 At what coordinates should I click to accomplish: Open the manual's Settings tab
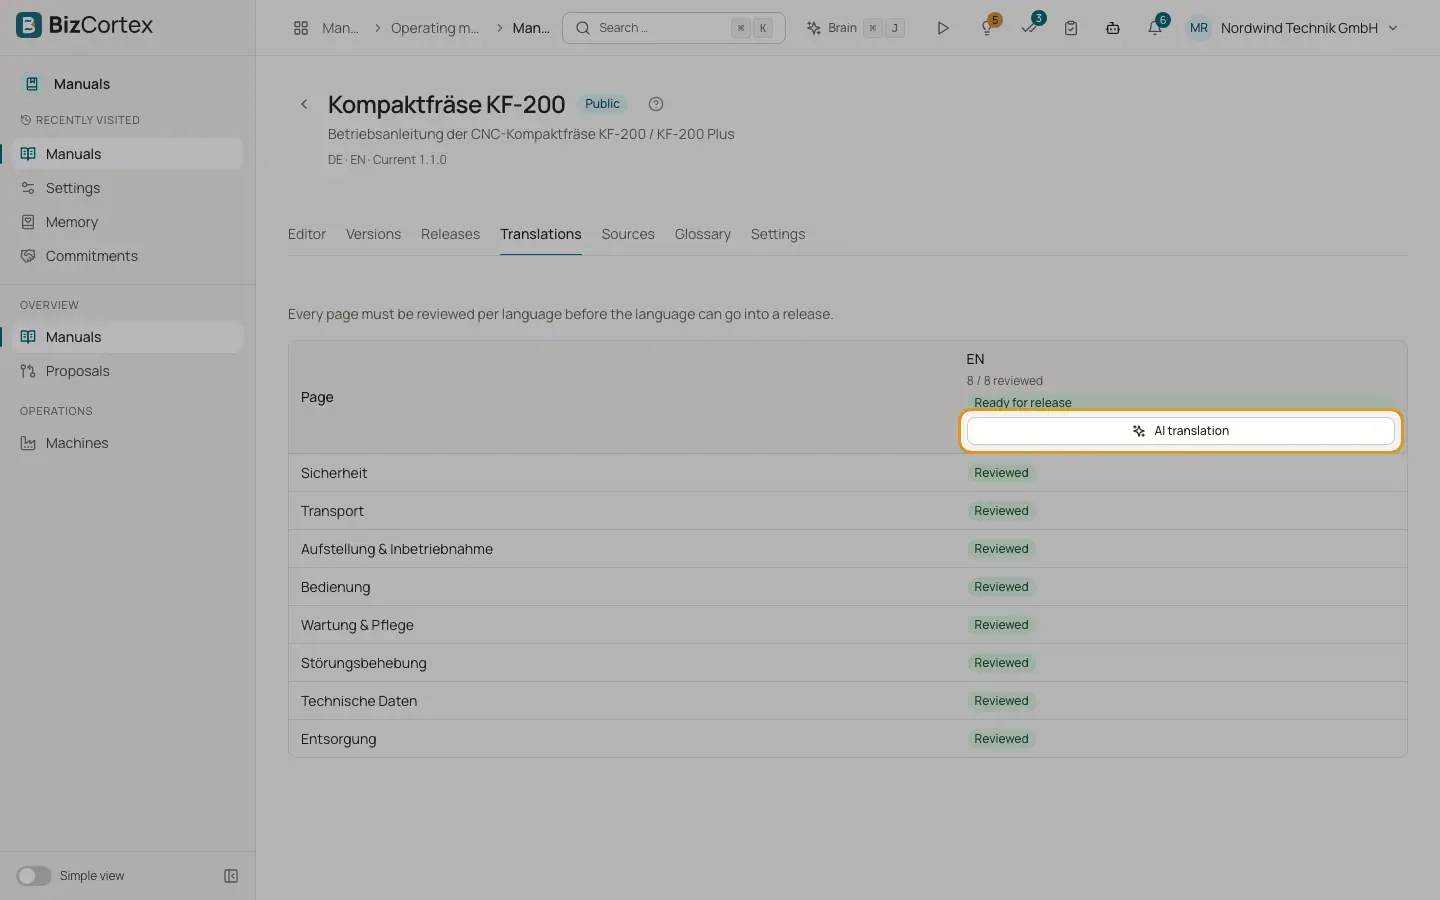[x=778, y=234]
